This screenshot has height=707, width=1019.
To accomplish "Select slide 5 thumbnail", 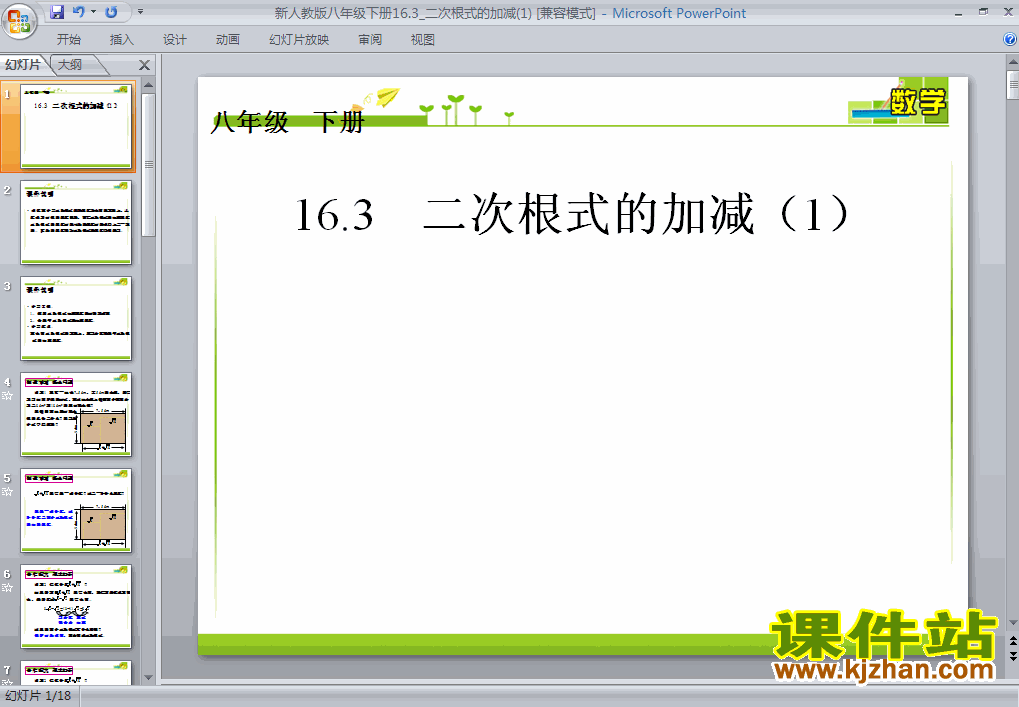I will pyautogui.click(x=76, y=511).
